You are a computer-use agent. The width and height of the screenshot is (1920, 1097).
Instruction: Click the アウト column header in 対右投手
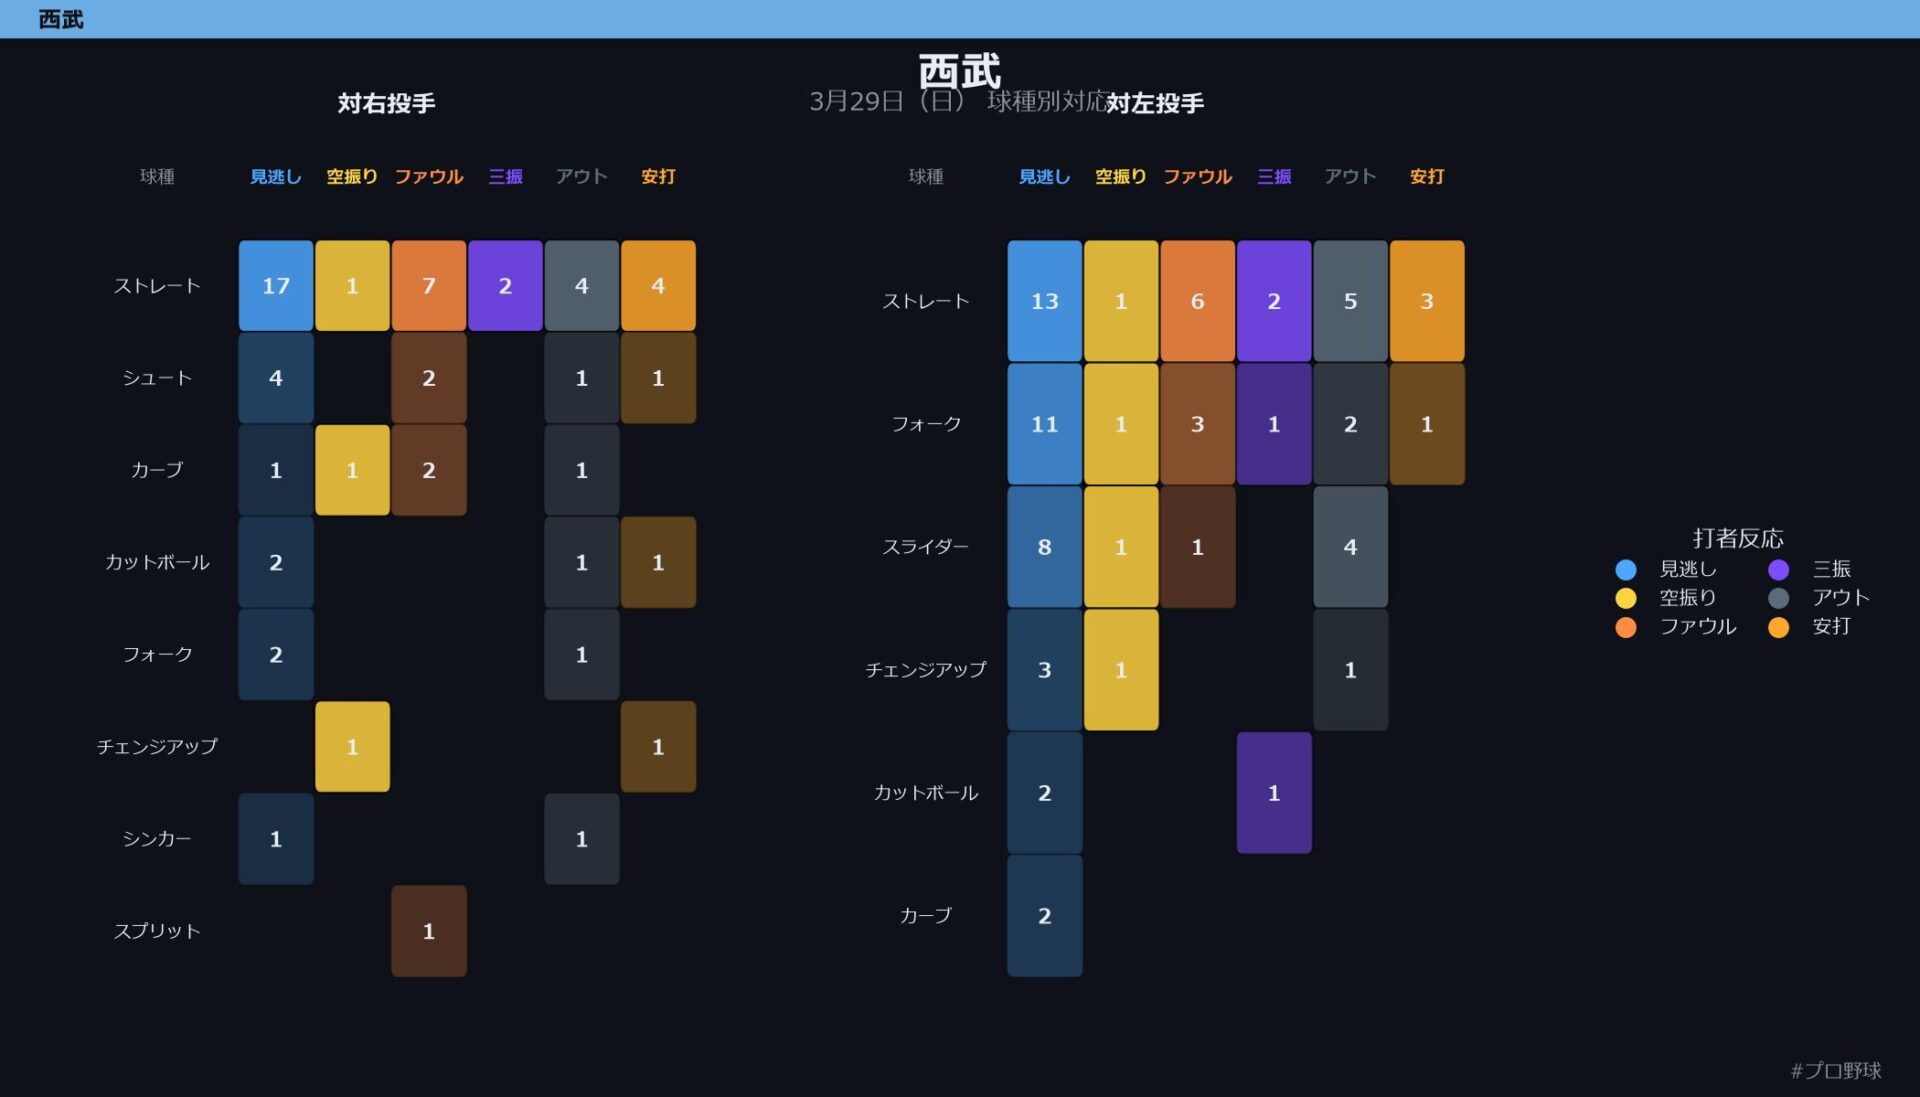pyautogui.click(x=582, y=176)
